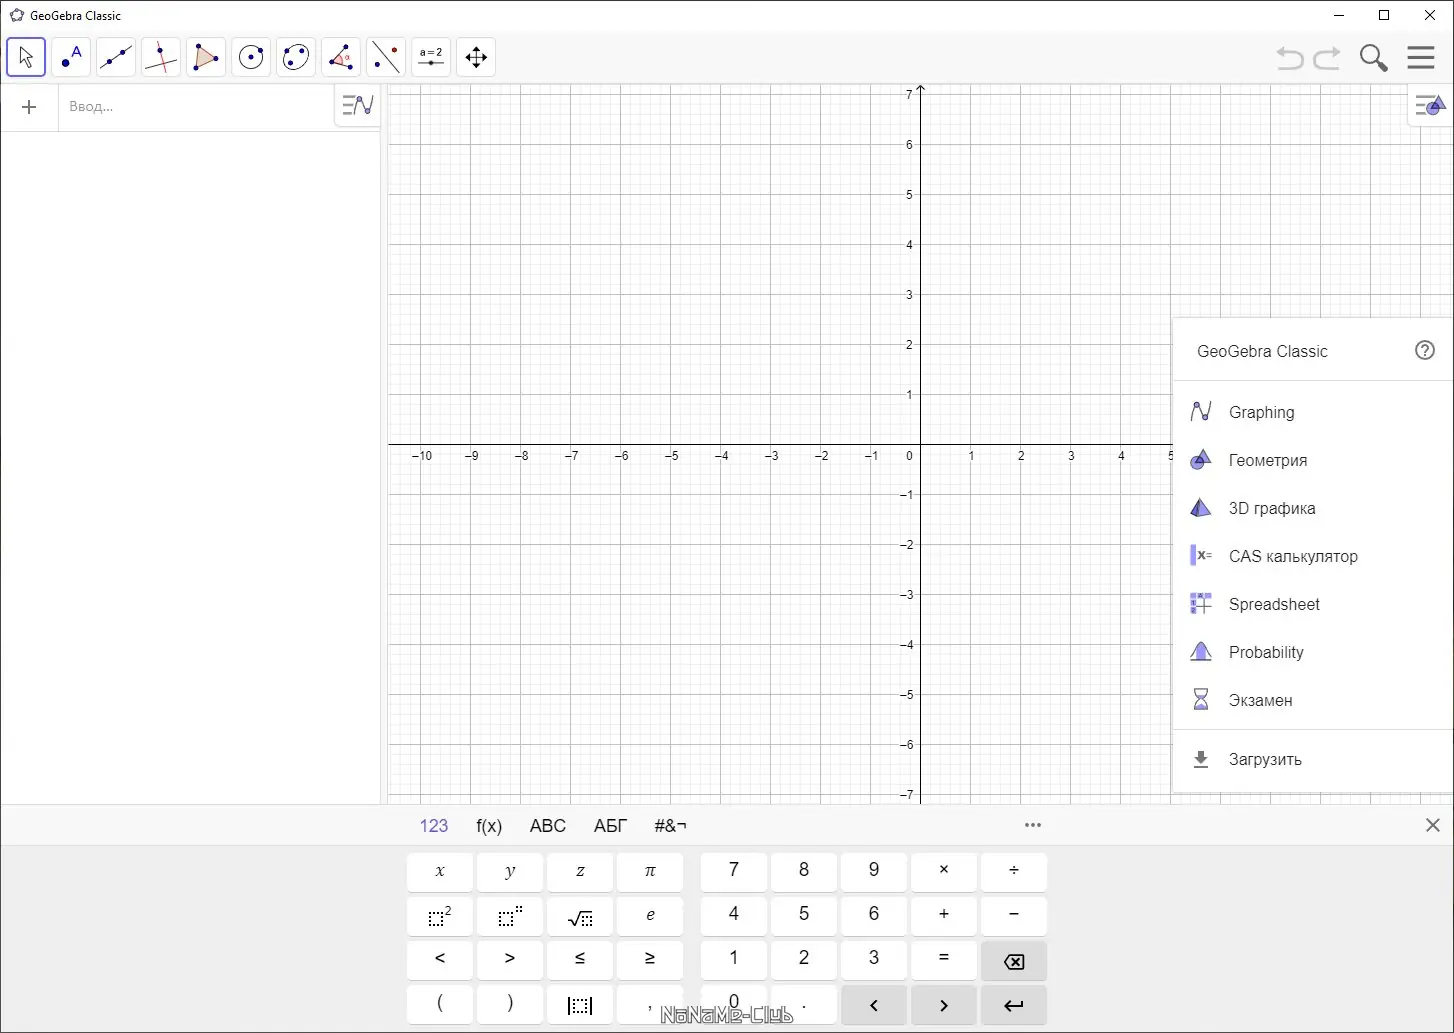1454x1033 pixels.
Task: Switch keyboard to the 123 tab
Action: tap(434, 826)
